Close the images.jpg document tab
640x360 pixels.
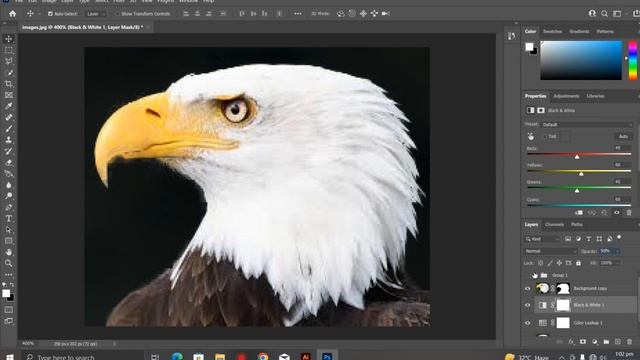148,27
